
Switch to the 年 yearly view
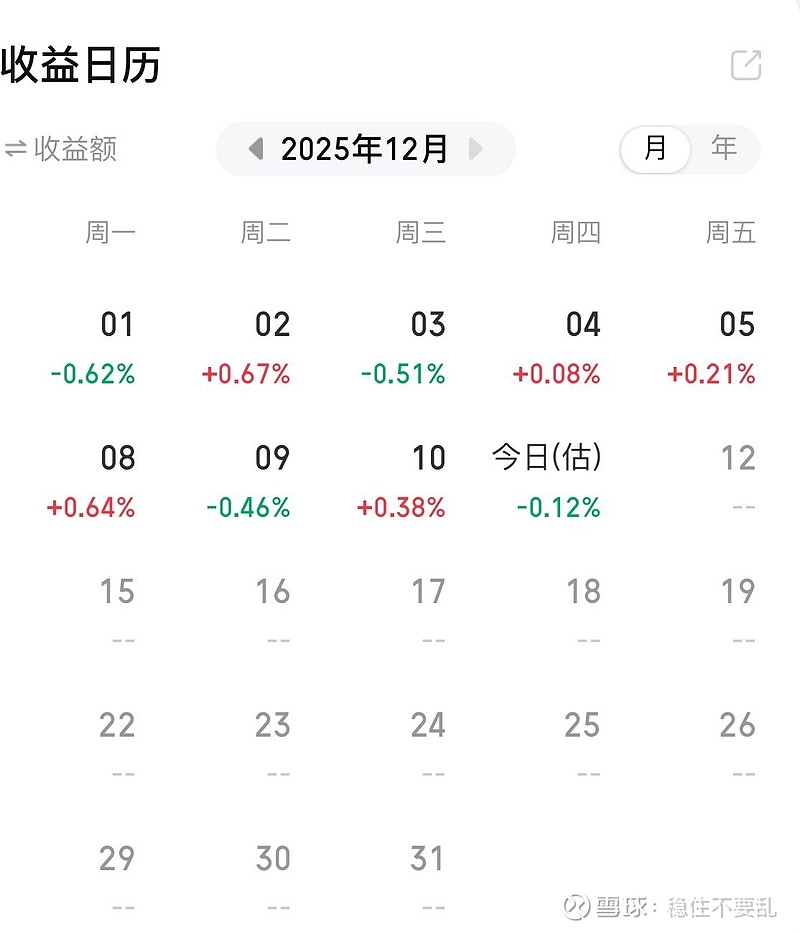click(x=724, y=149)
